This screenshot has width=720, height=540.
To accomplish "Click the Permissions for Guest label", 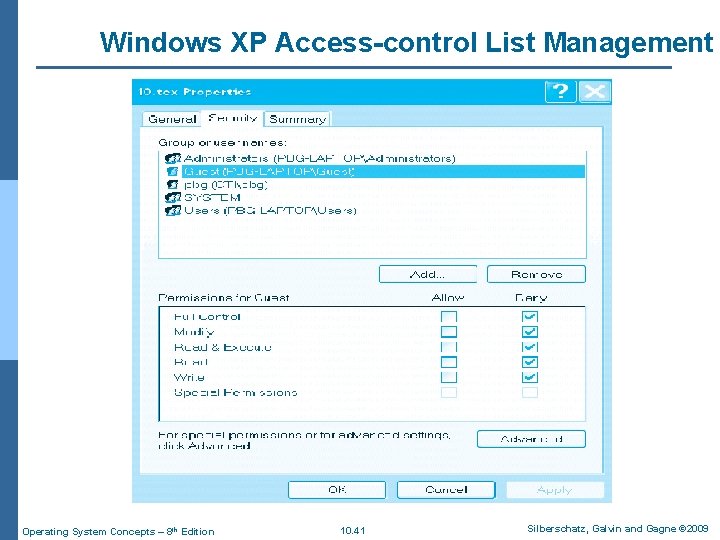I will click(x=224, y=298).
